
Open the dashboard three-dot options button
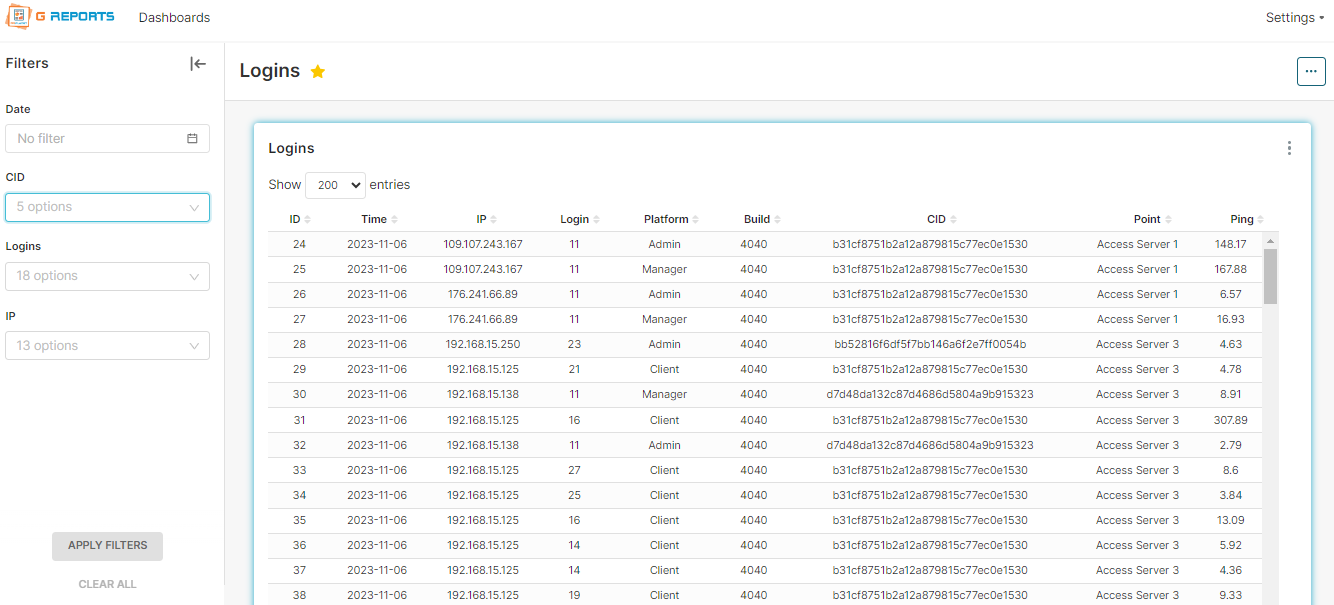(x=1310, y=72)
